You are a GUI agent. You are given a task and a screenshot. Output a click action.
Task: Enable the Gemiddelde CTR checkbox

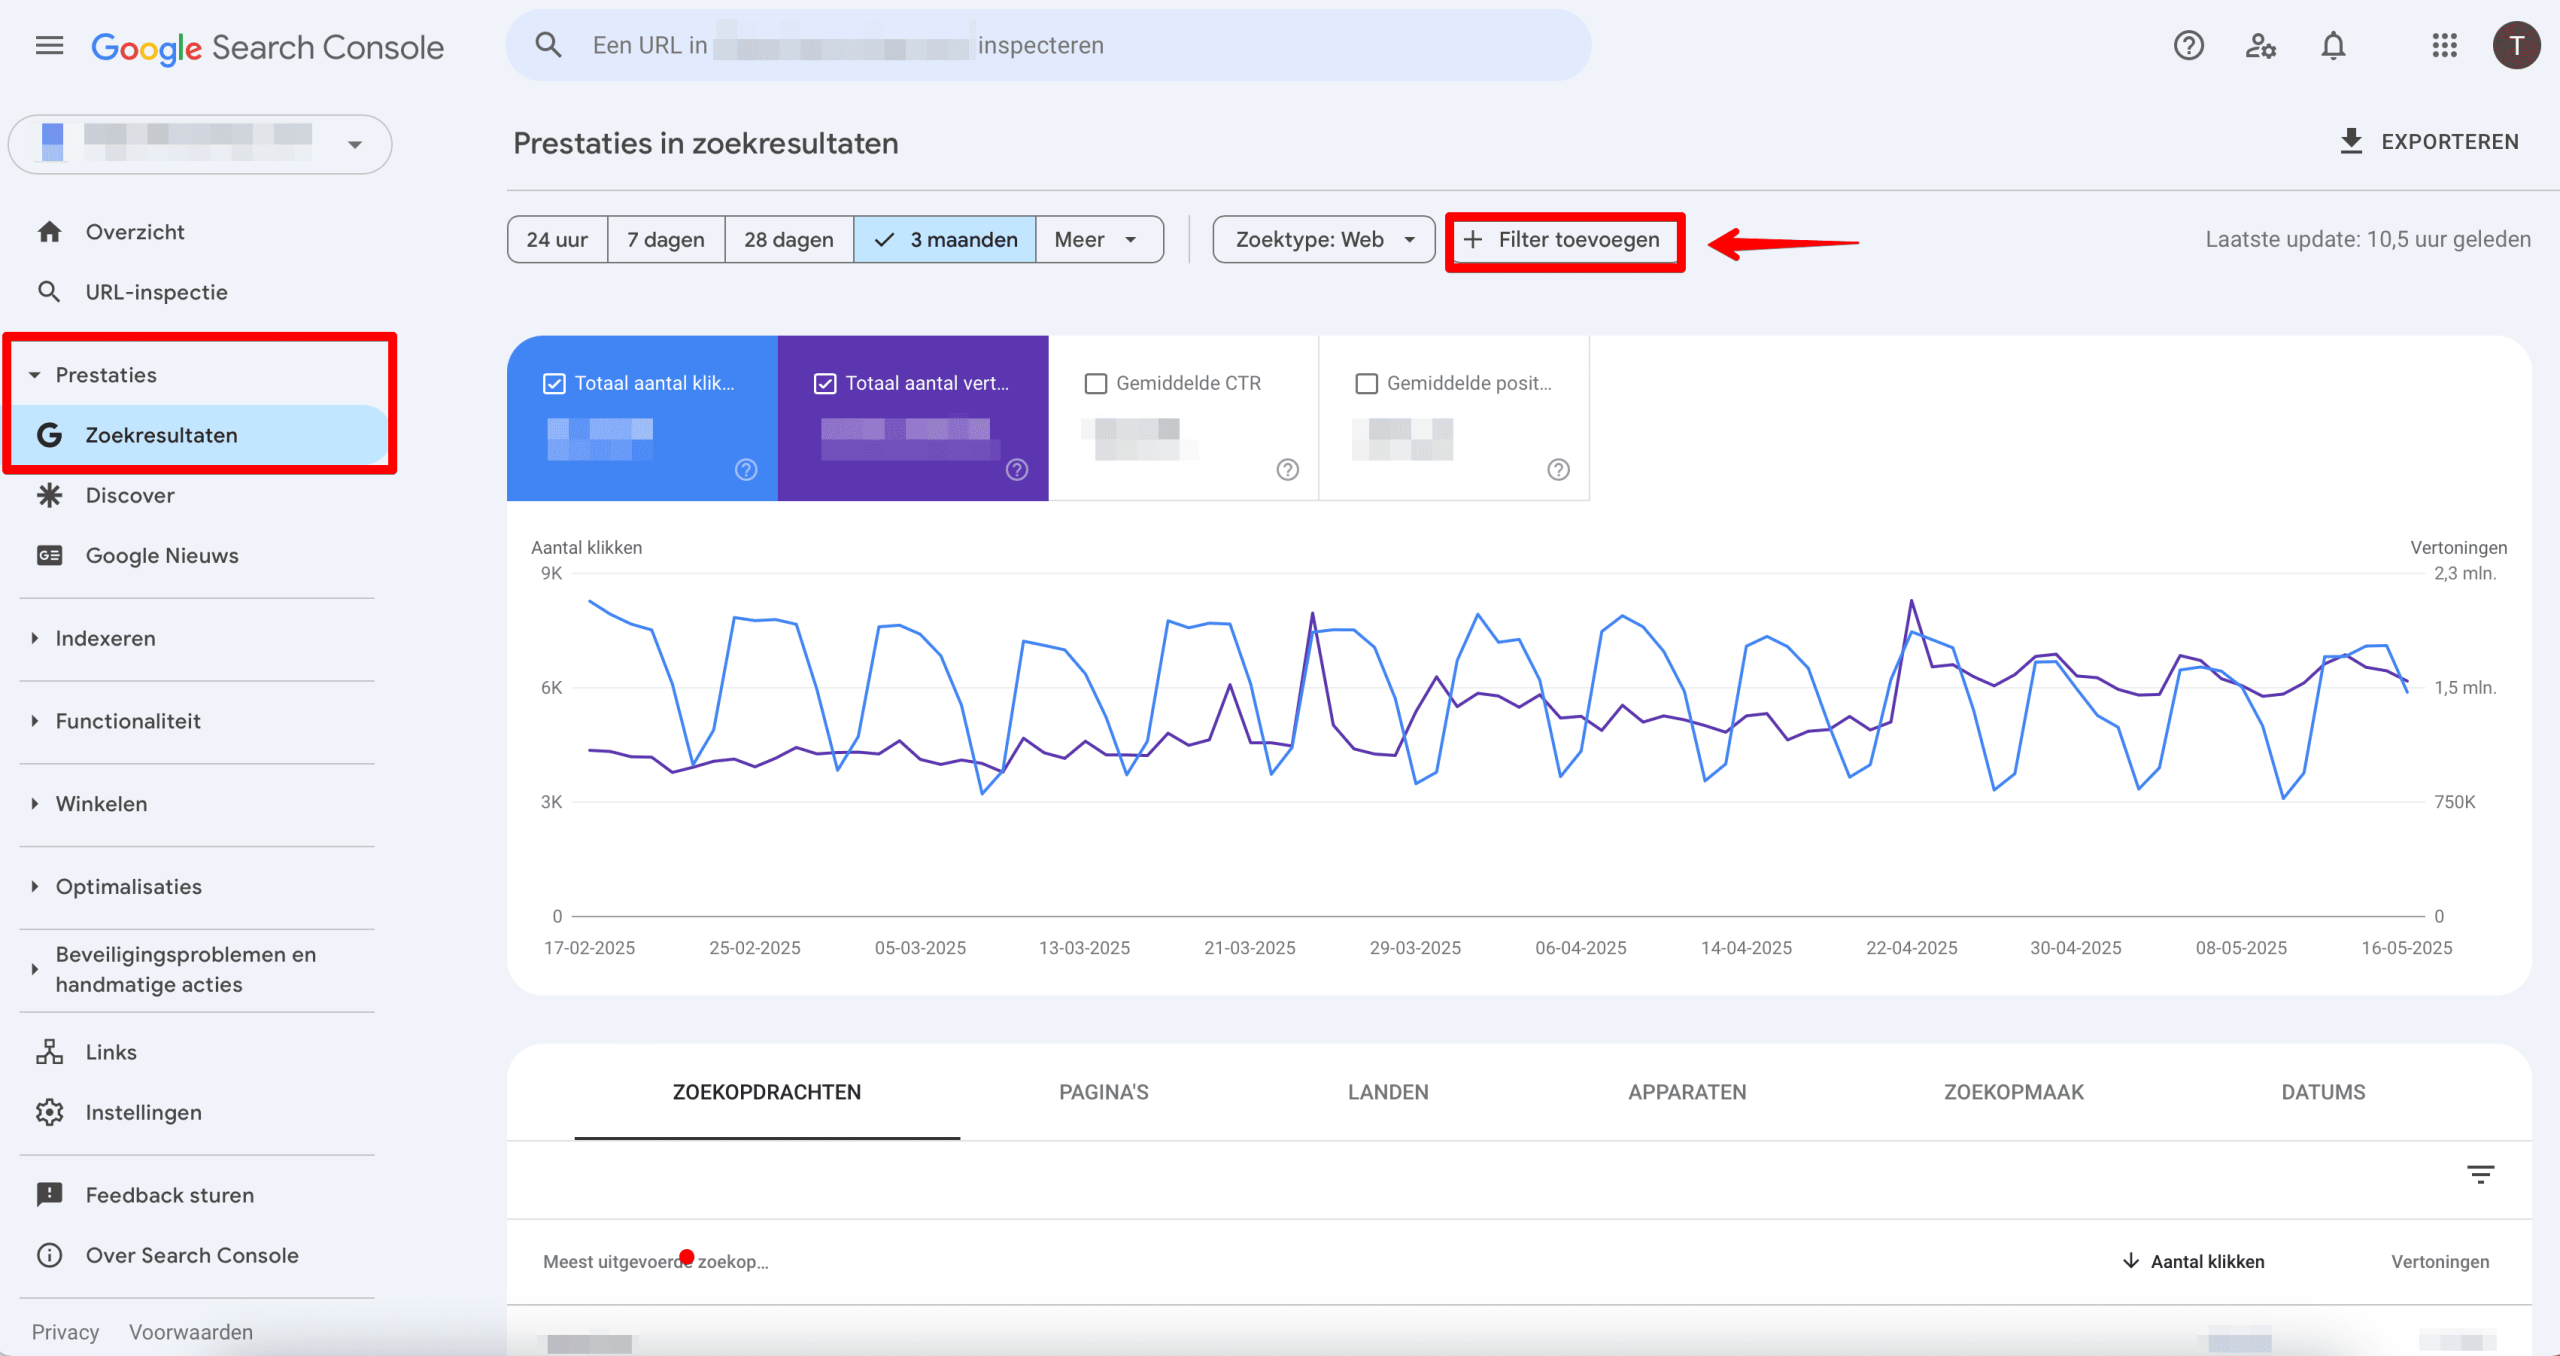[x=1096, y=384]
